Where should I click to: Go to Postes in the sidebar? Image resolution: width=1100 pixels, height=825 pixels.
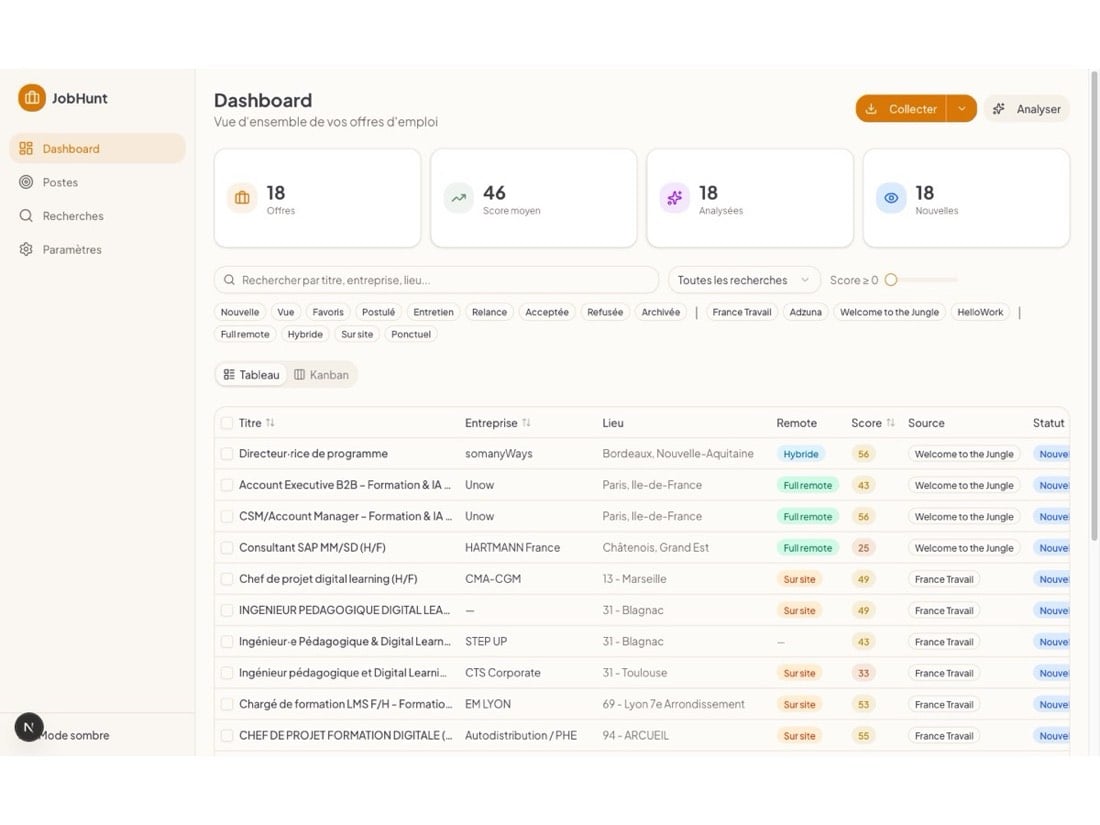[98, 182]
